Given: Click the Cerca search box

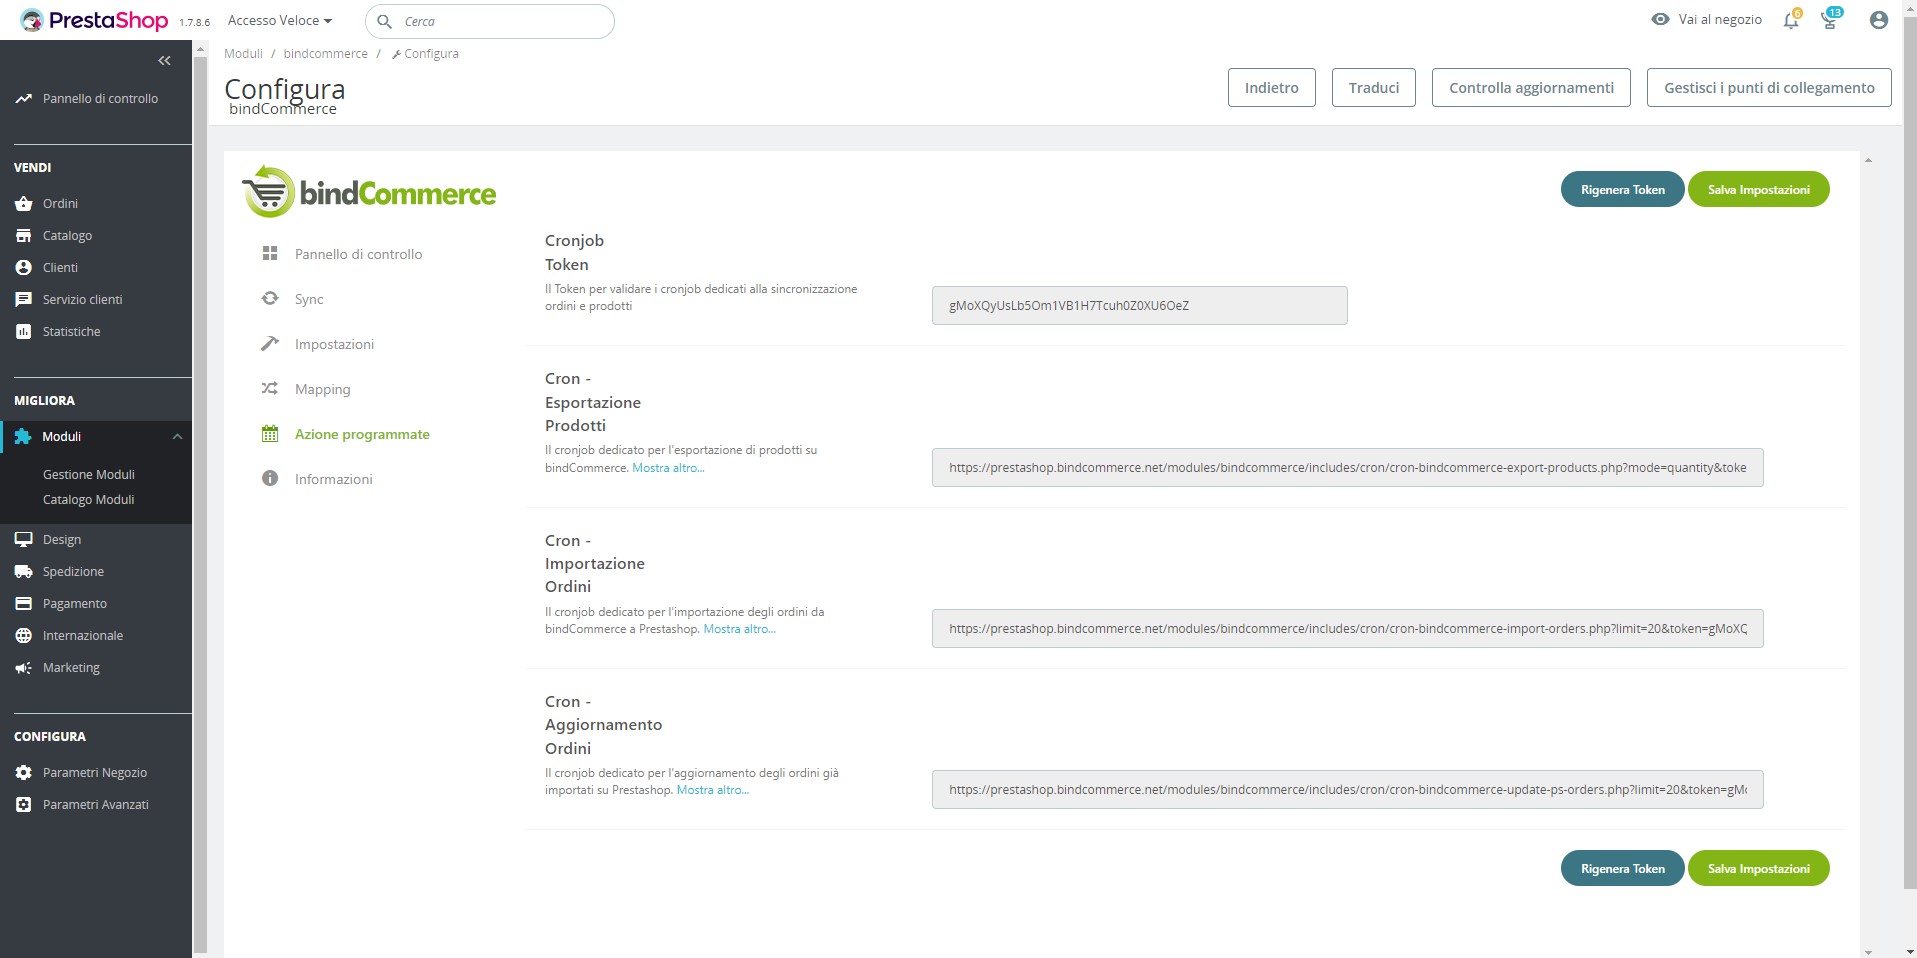Looking at the screenshot, I should [500, 21].
